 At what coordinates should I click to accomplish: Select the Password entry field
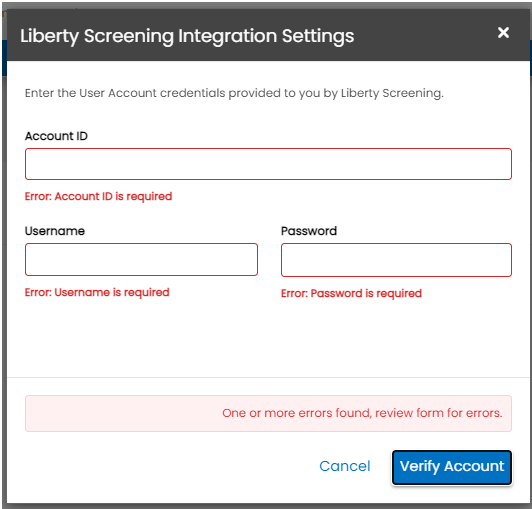(396, 260)
